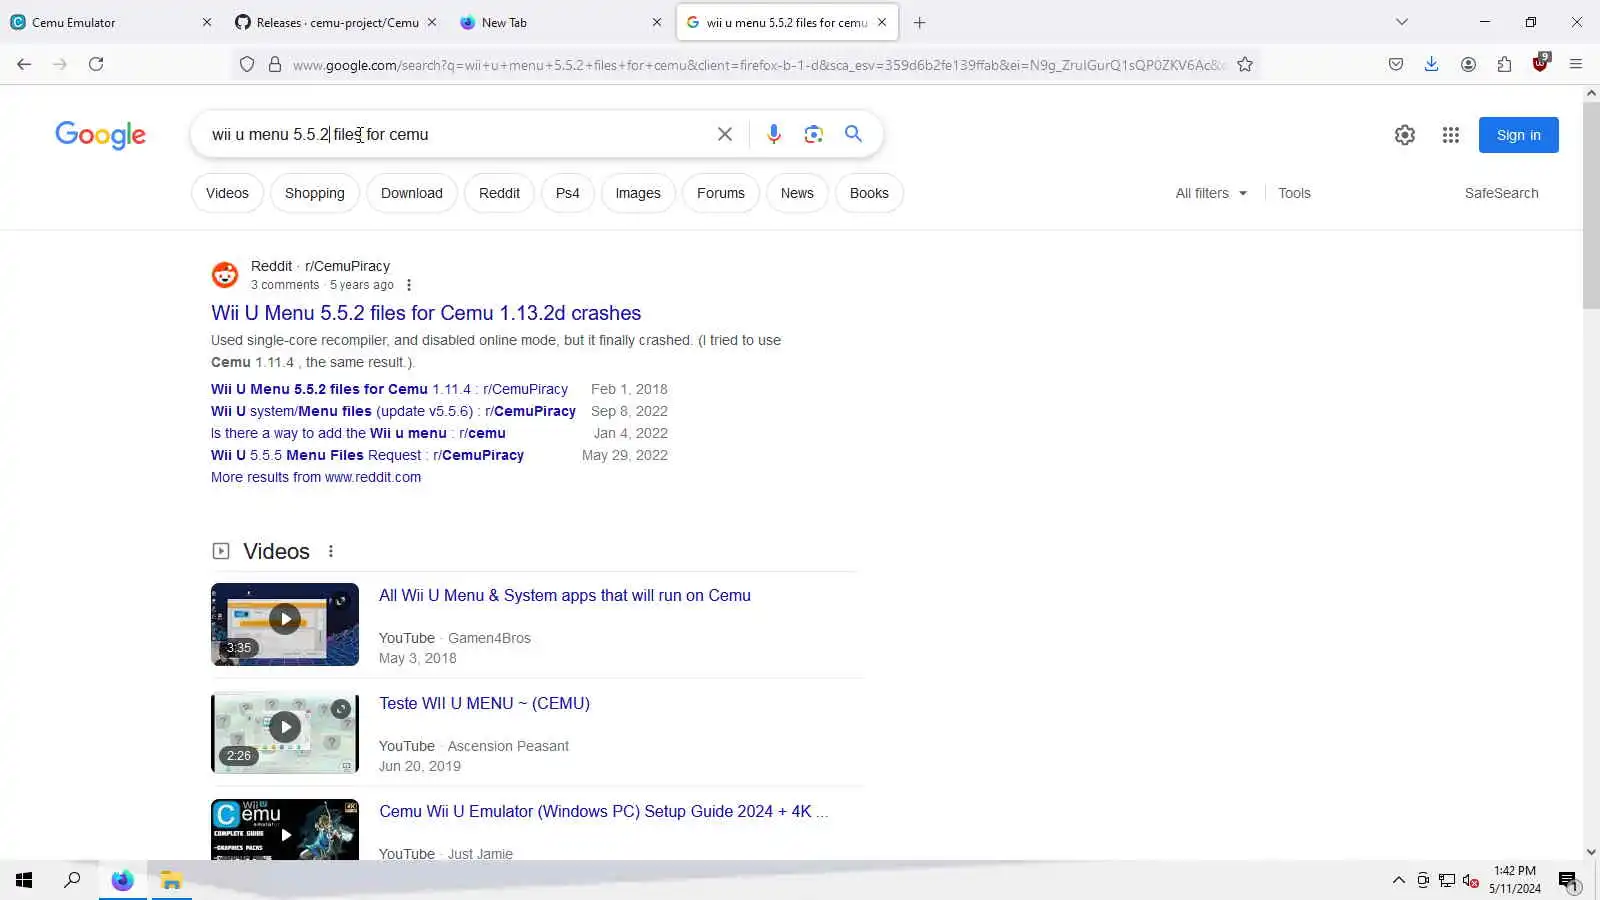Open the volume control in system tray
This screenshot has width=1600, height=900.
tap(1471, 880)
